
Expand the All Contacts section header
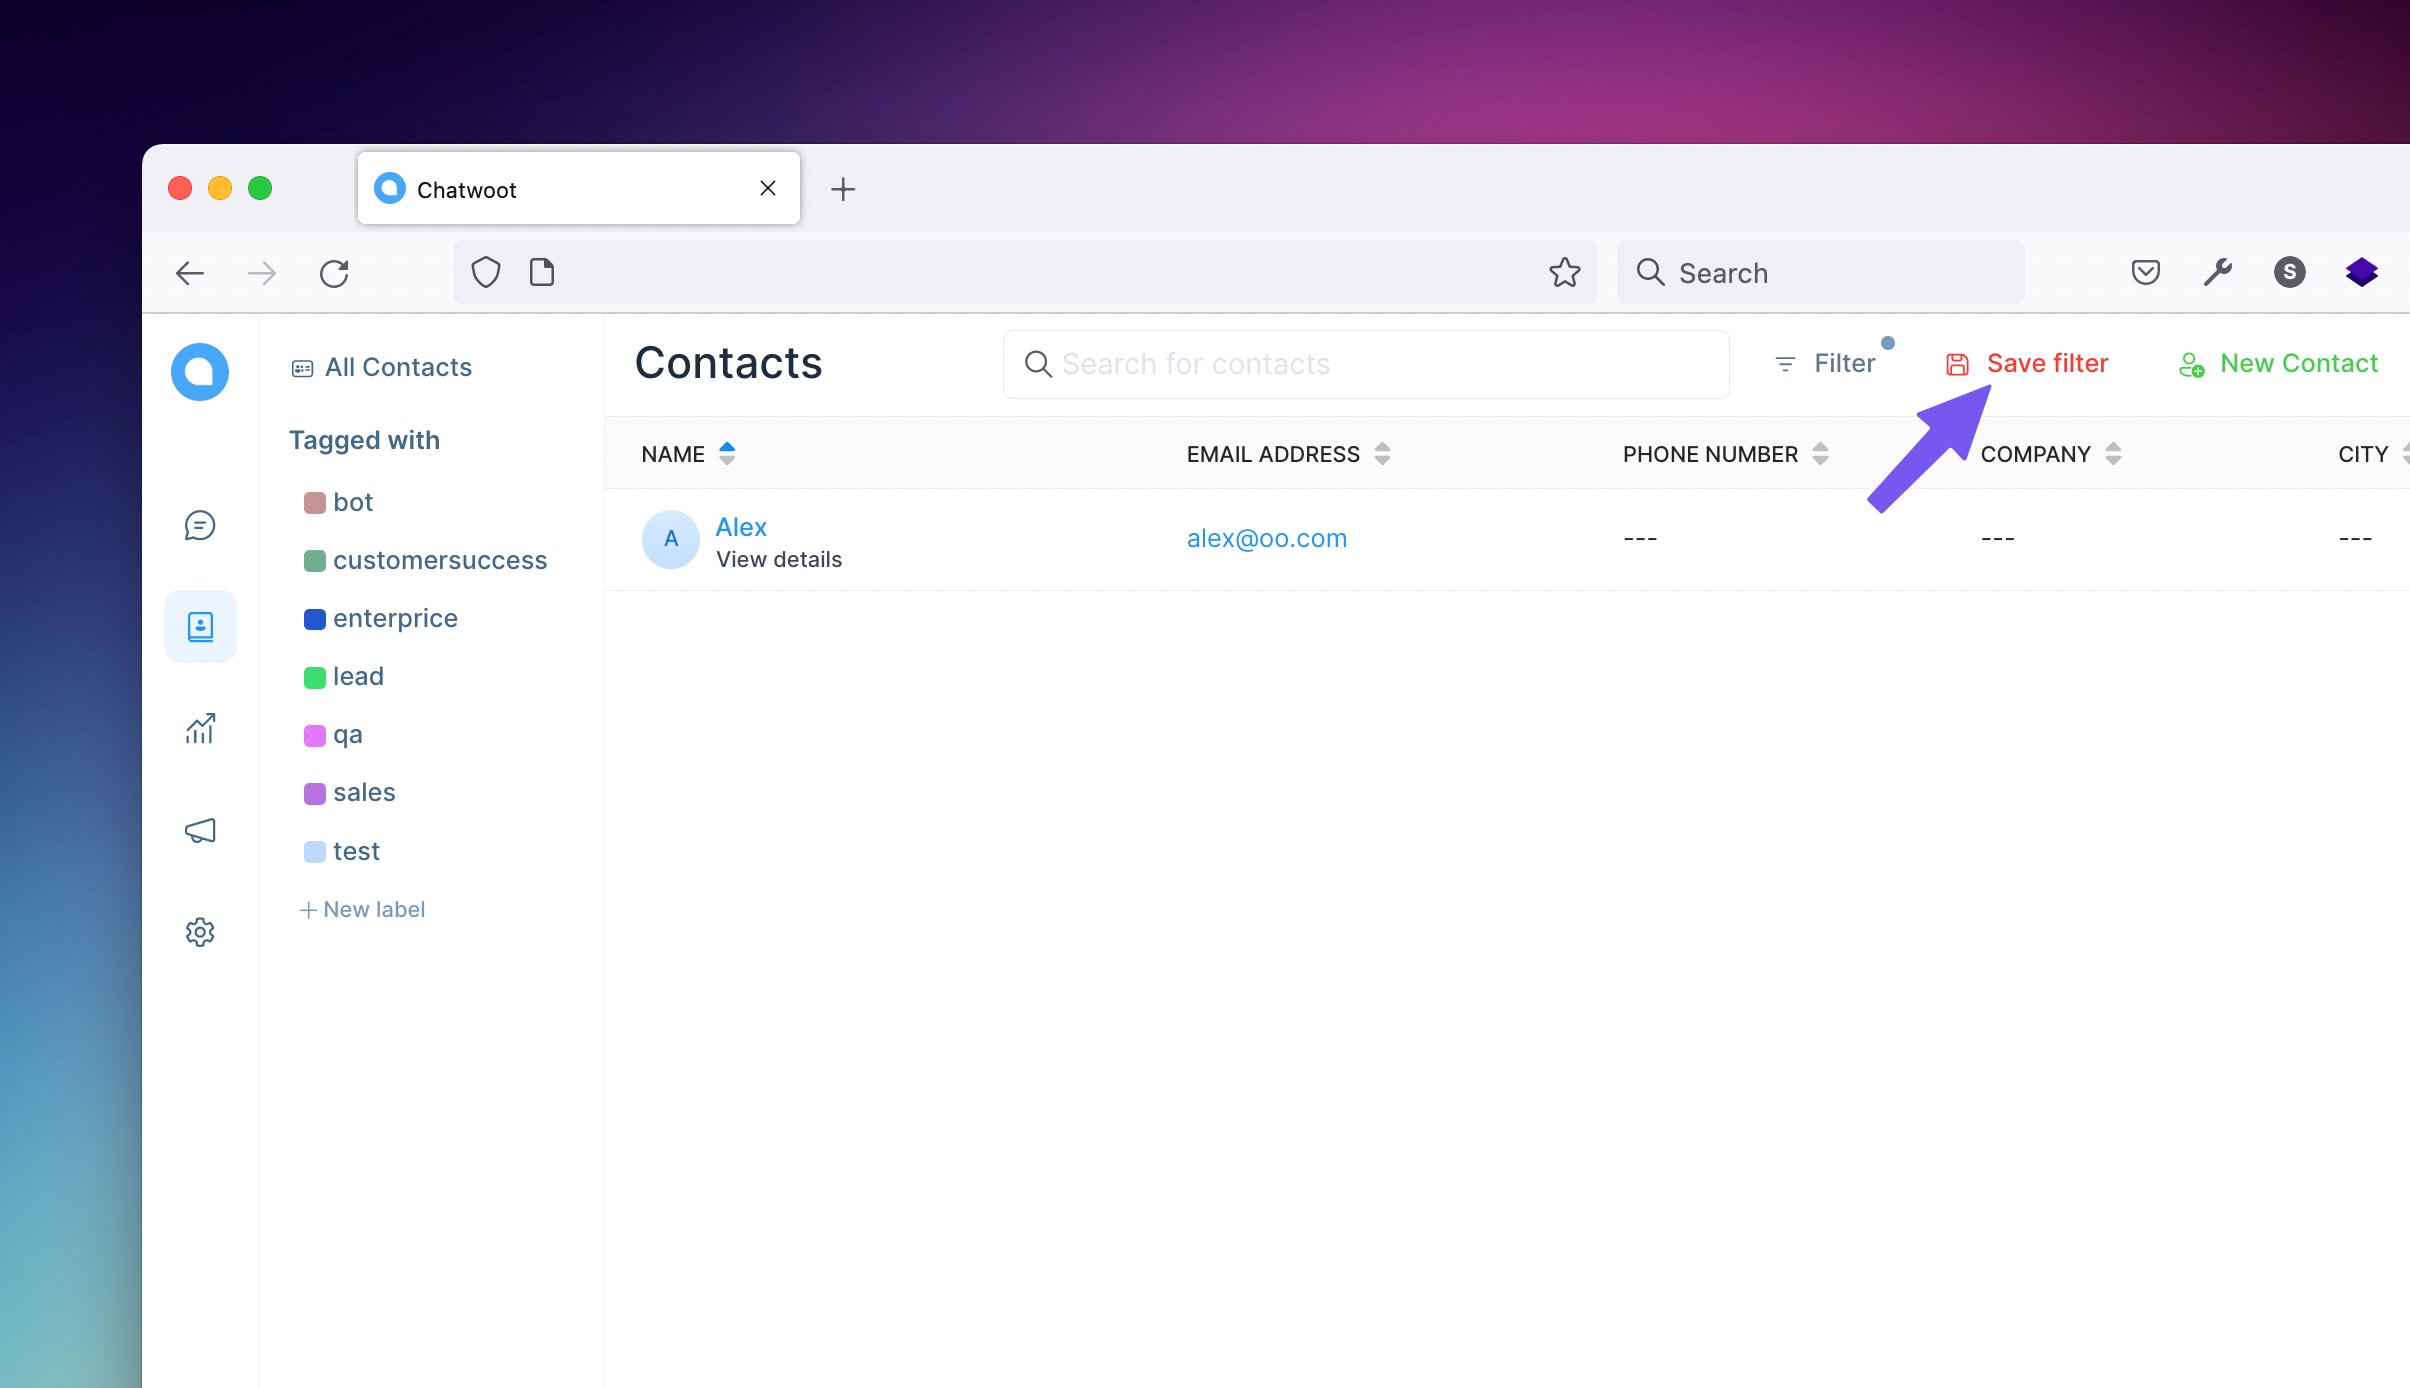381,366
